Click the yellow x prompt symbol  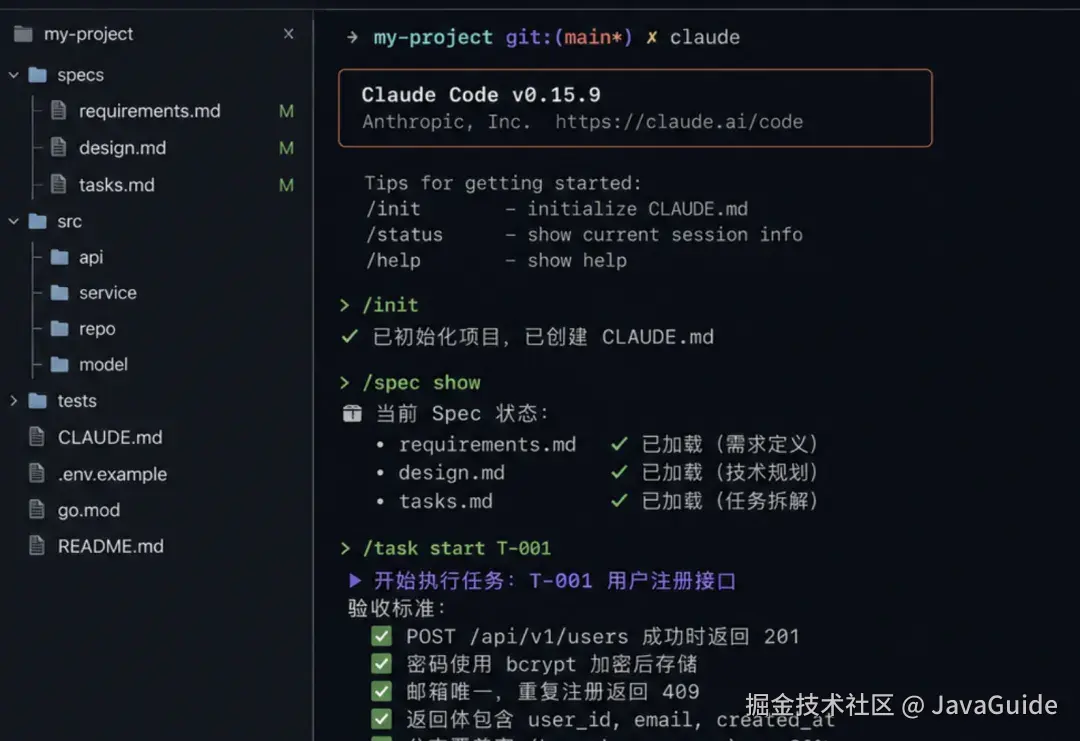(x=651, y=37)
